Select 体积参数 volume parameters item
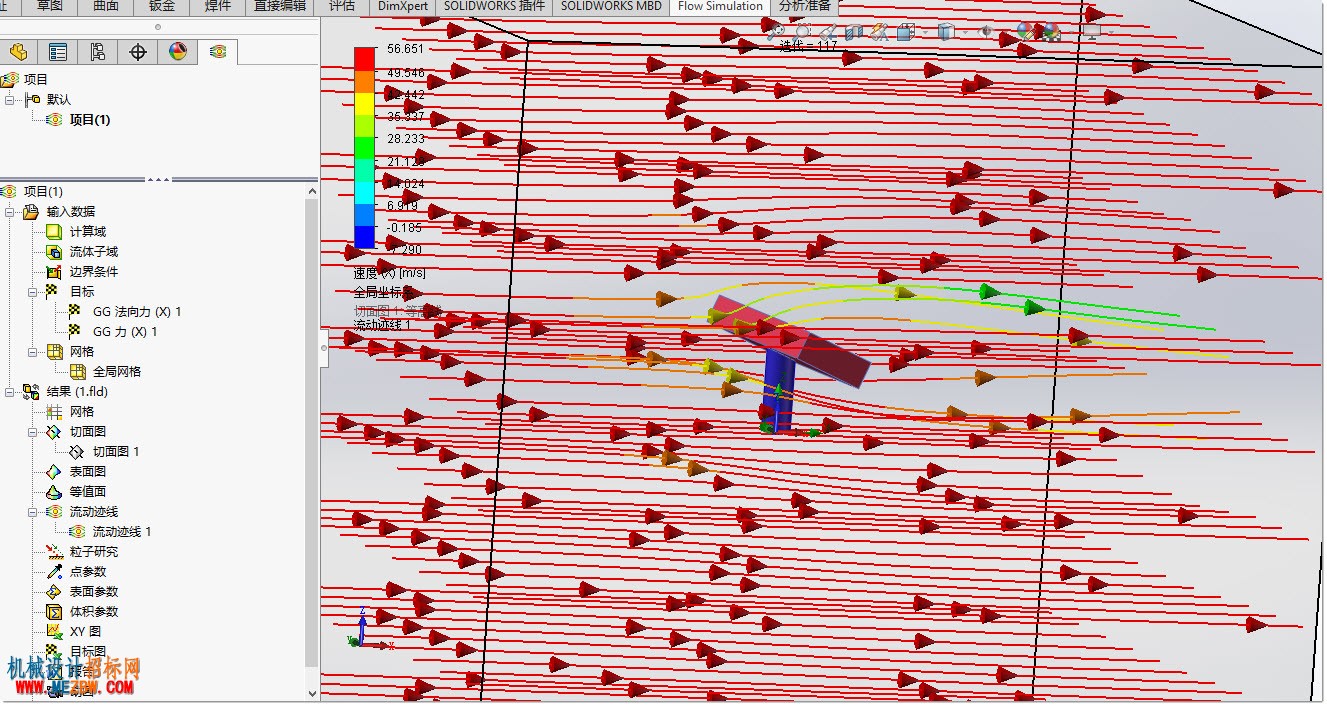This screenshot has width=1327, height=706. coord(93,612)
